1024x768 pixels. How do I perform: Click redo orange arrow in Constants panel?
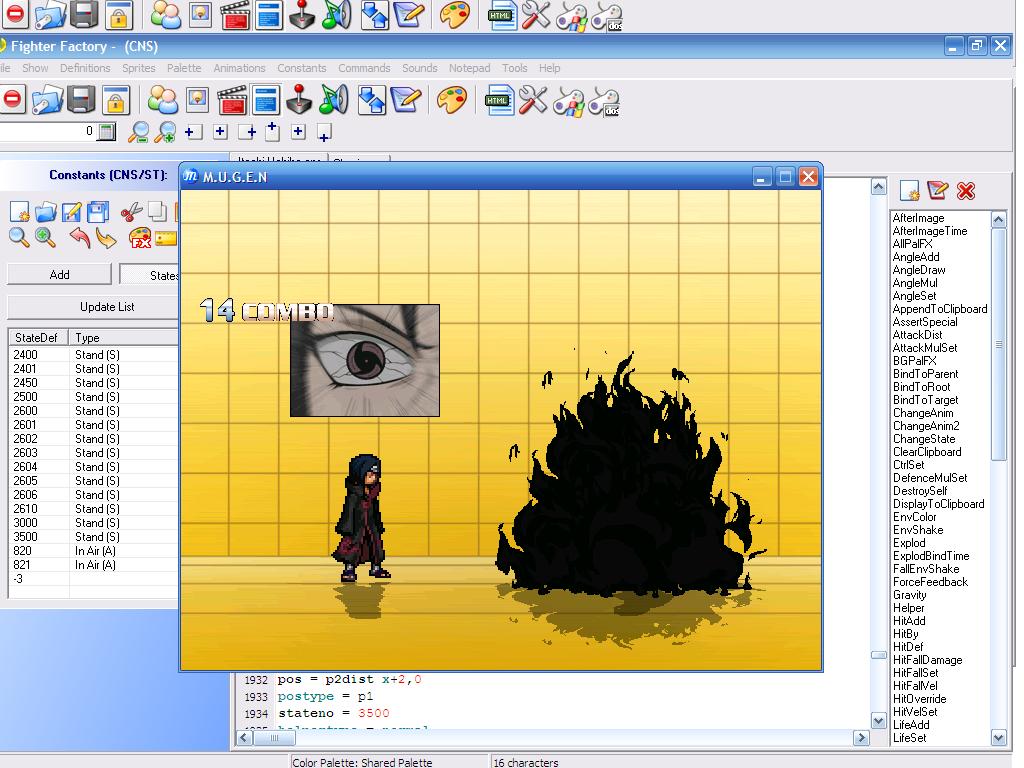106,238
